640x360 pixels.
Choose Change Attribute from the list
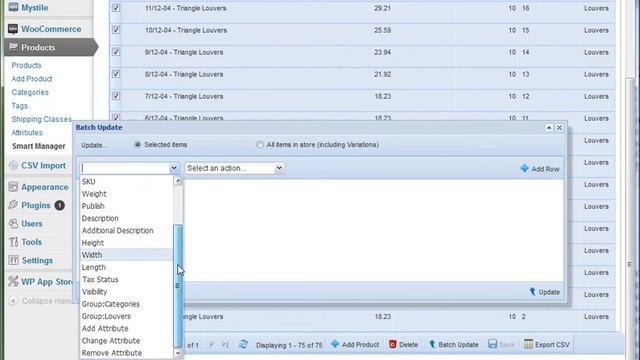pyautogui.click(x=126, y=341)
